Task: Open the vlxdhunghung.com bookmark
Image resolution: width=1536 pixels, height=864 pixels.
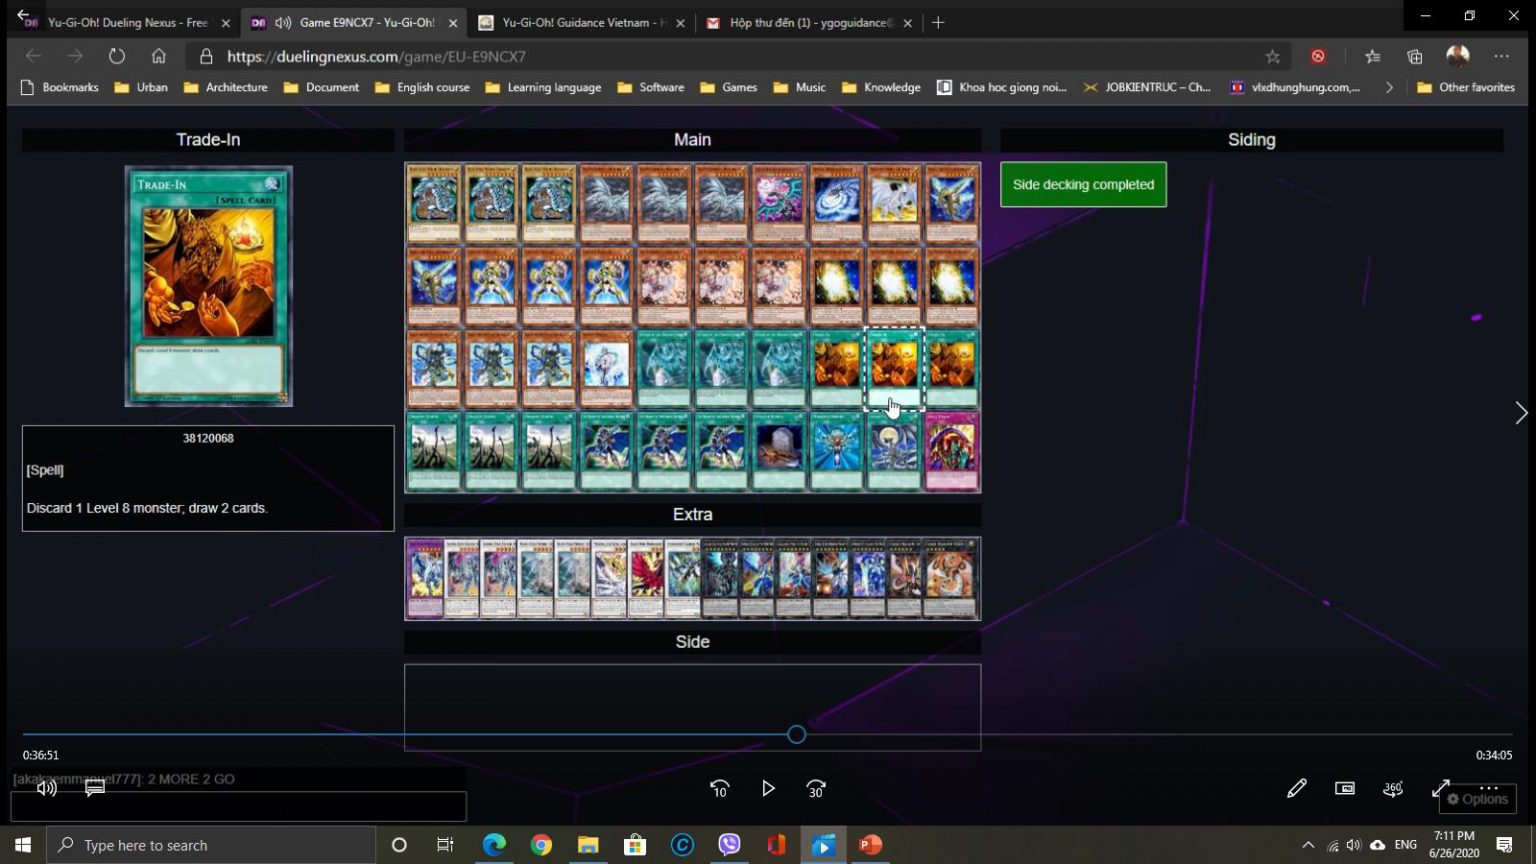Action: tap(1295, 87)
